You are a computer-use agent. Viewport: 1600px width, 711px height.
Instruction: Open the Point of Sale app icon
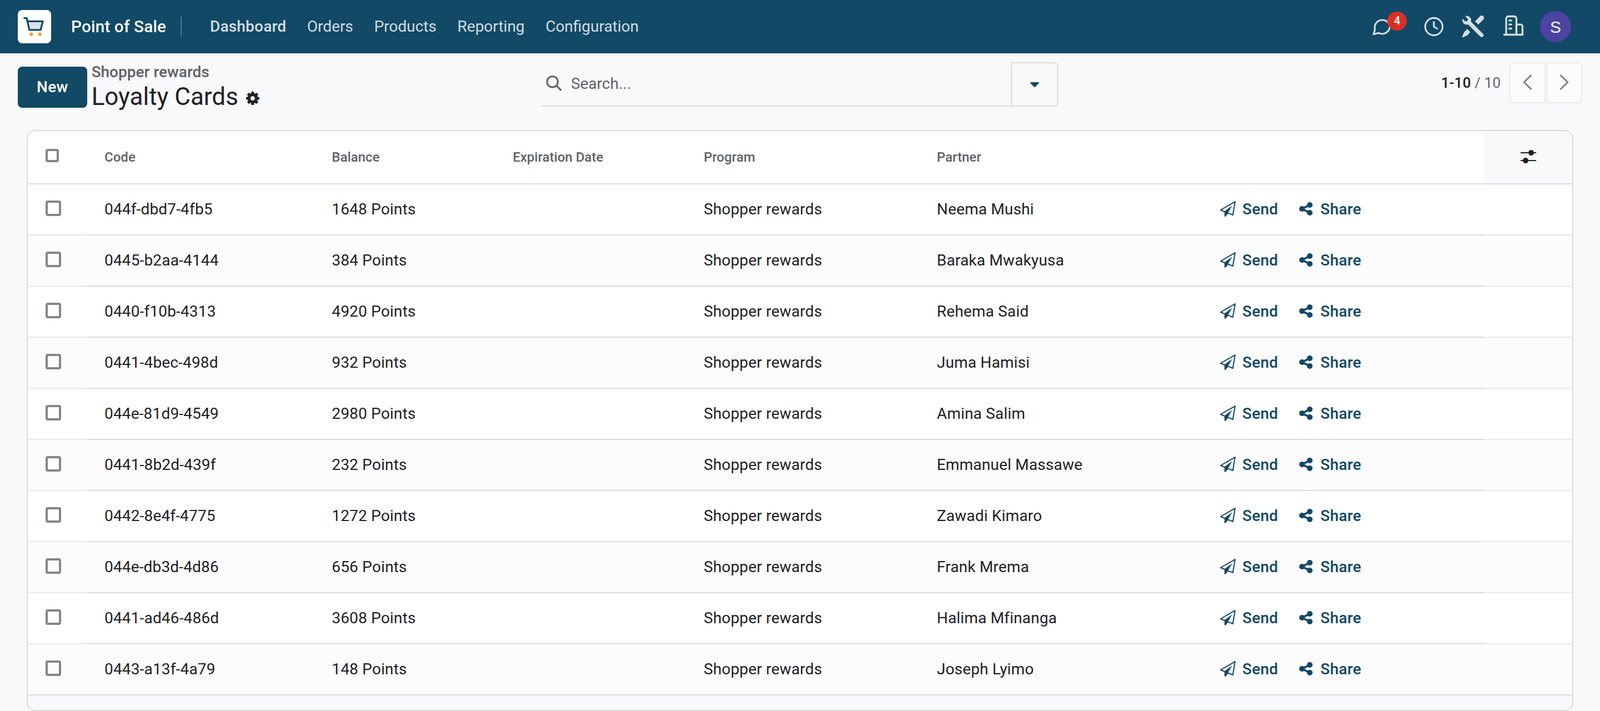click(x=34, y=26)
